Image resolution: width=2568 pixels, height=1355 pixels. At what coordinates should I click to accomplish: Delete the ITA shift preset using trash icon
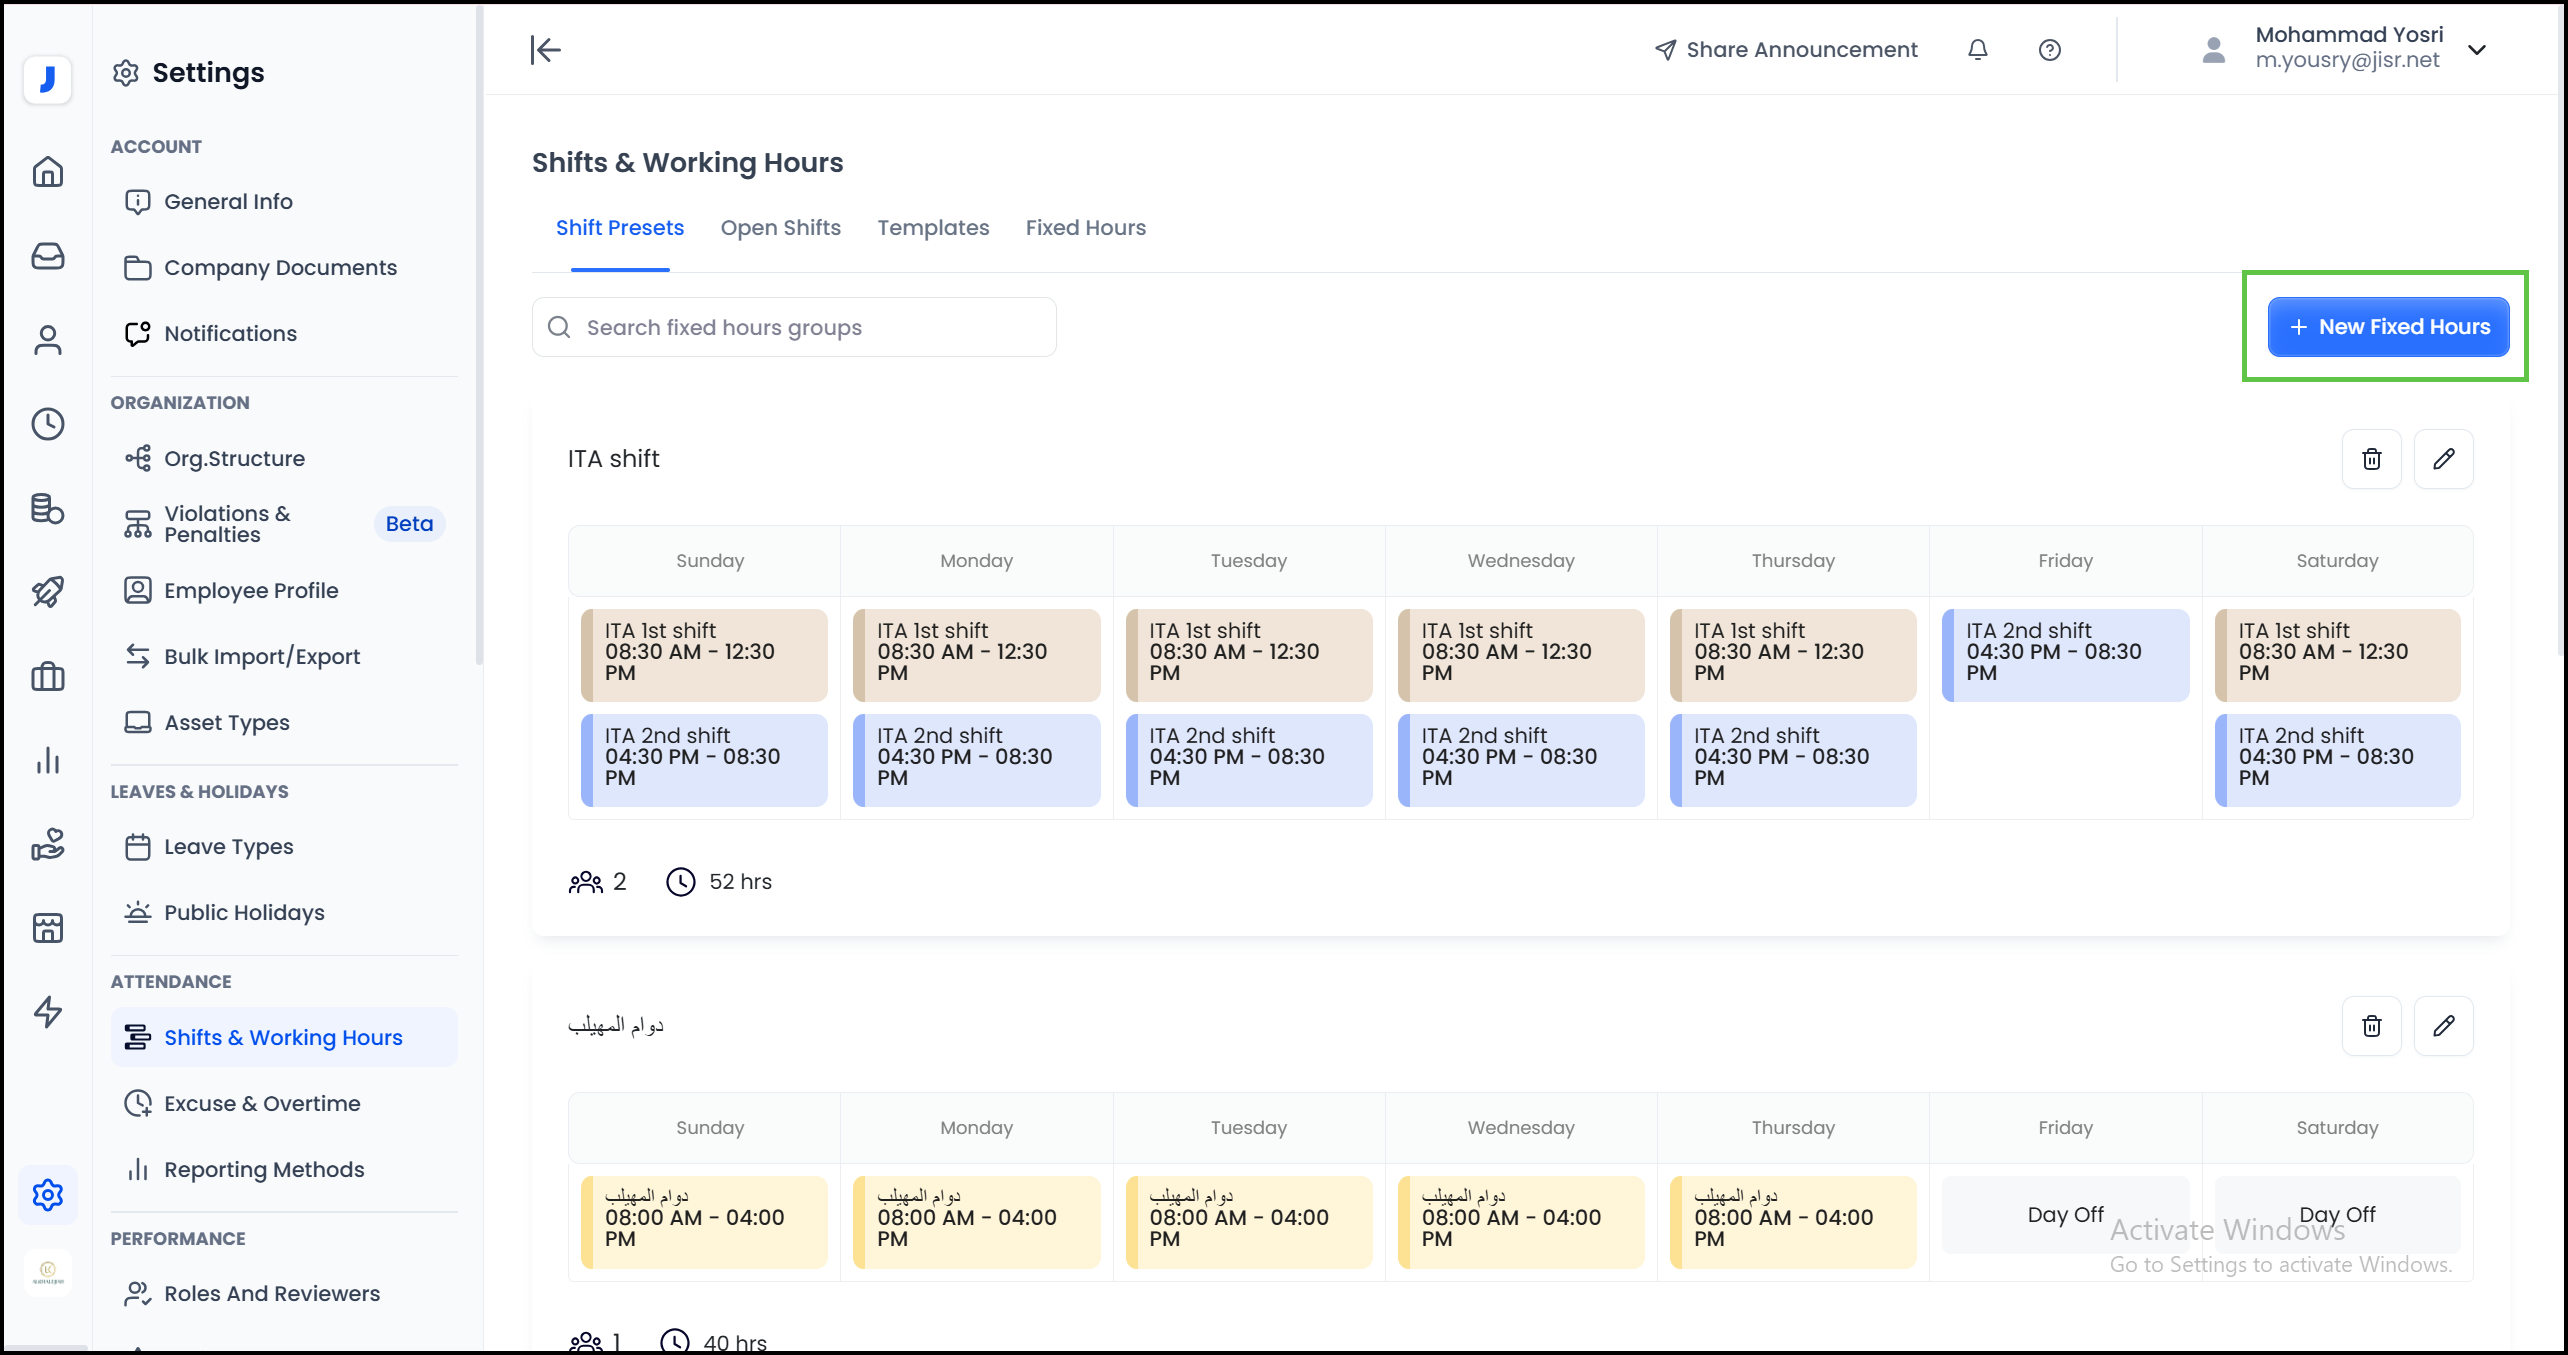pos(2371,459)
